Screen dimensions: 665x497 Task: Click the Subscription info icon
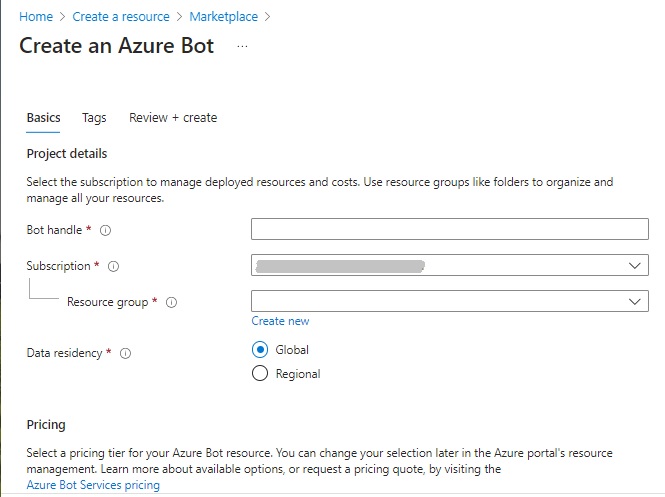pyautogui.click(x=113, y=267)
